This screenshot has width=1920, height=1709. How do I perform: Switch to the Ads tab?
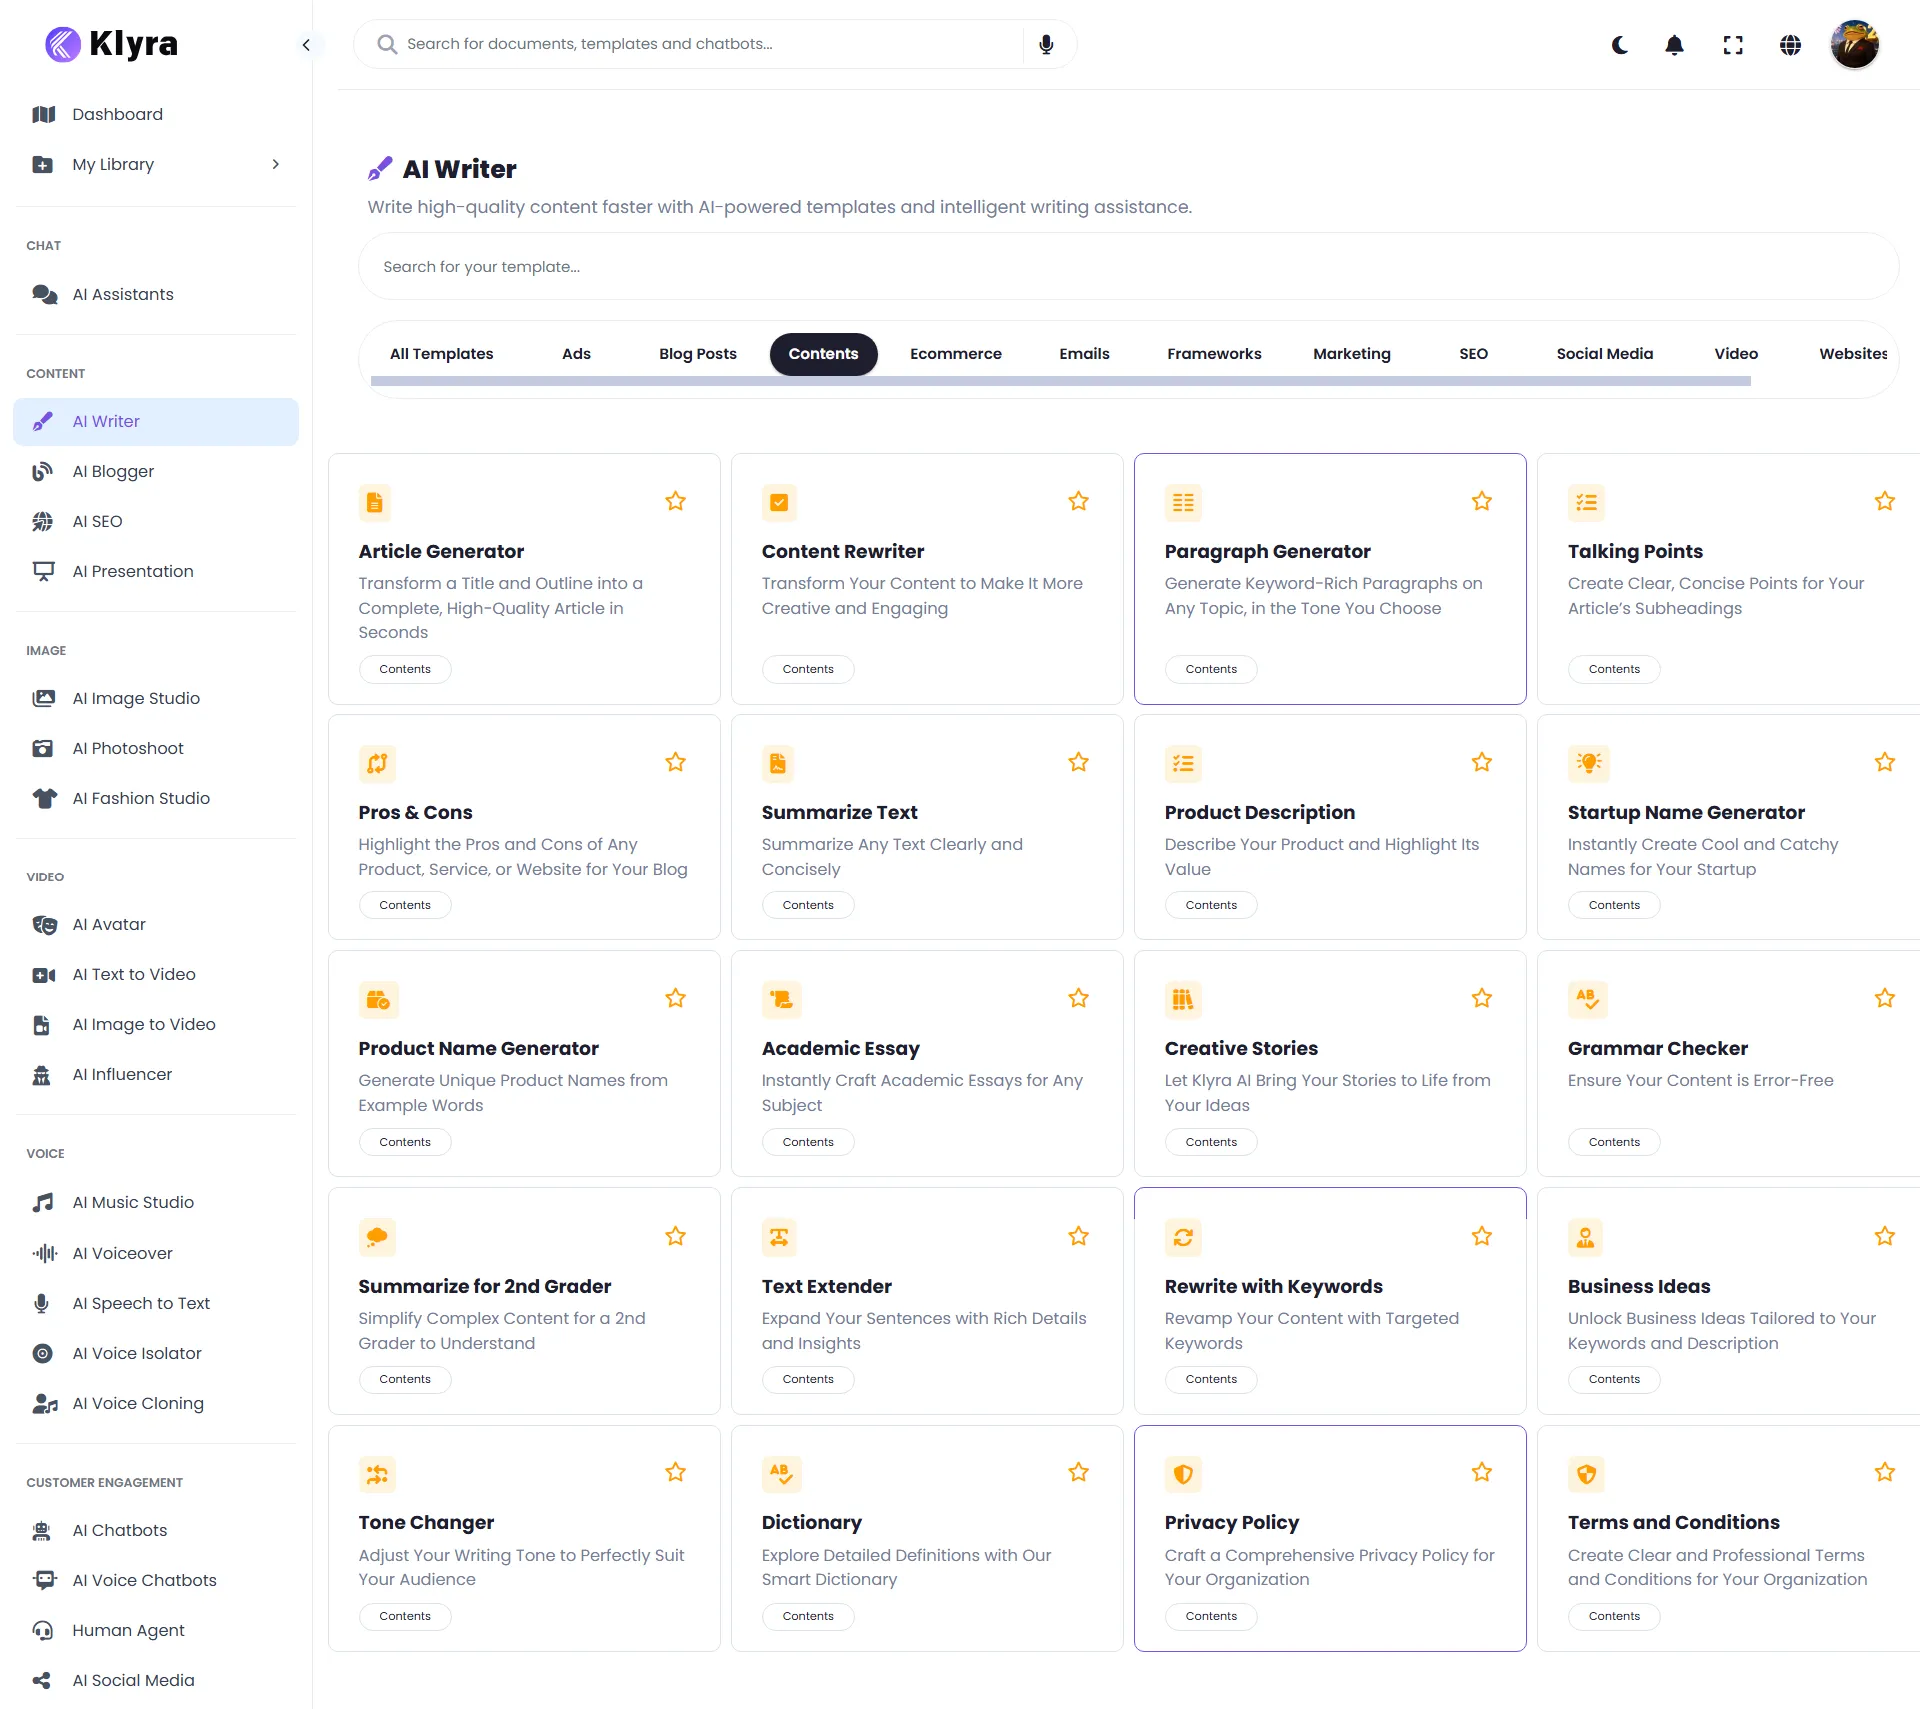pyautogui.click(x=576, y=354)
